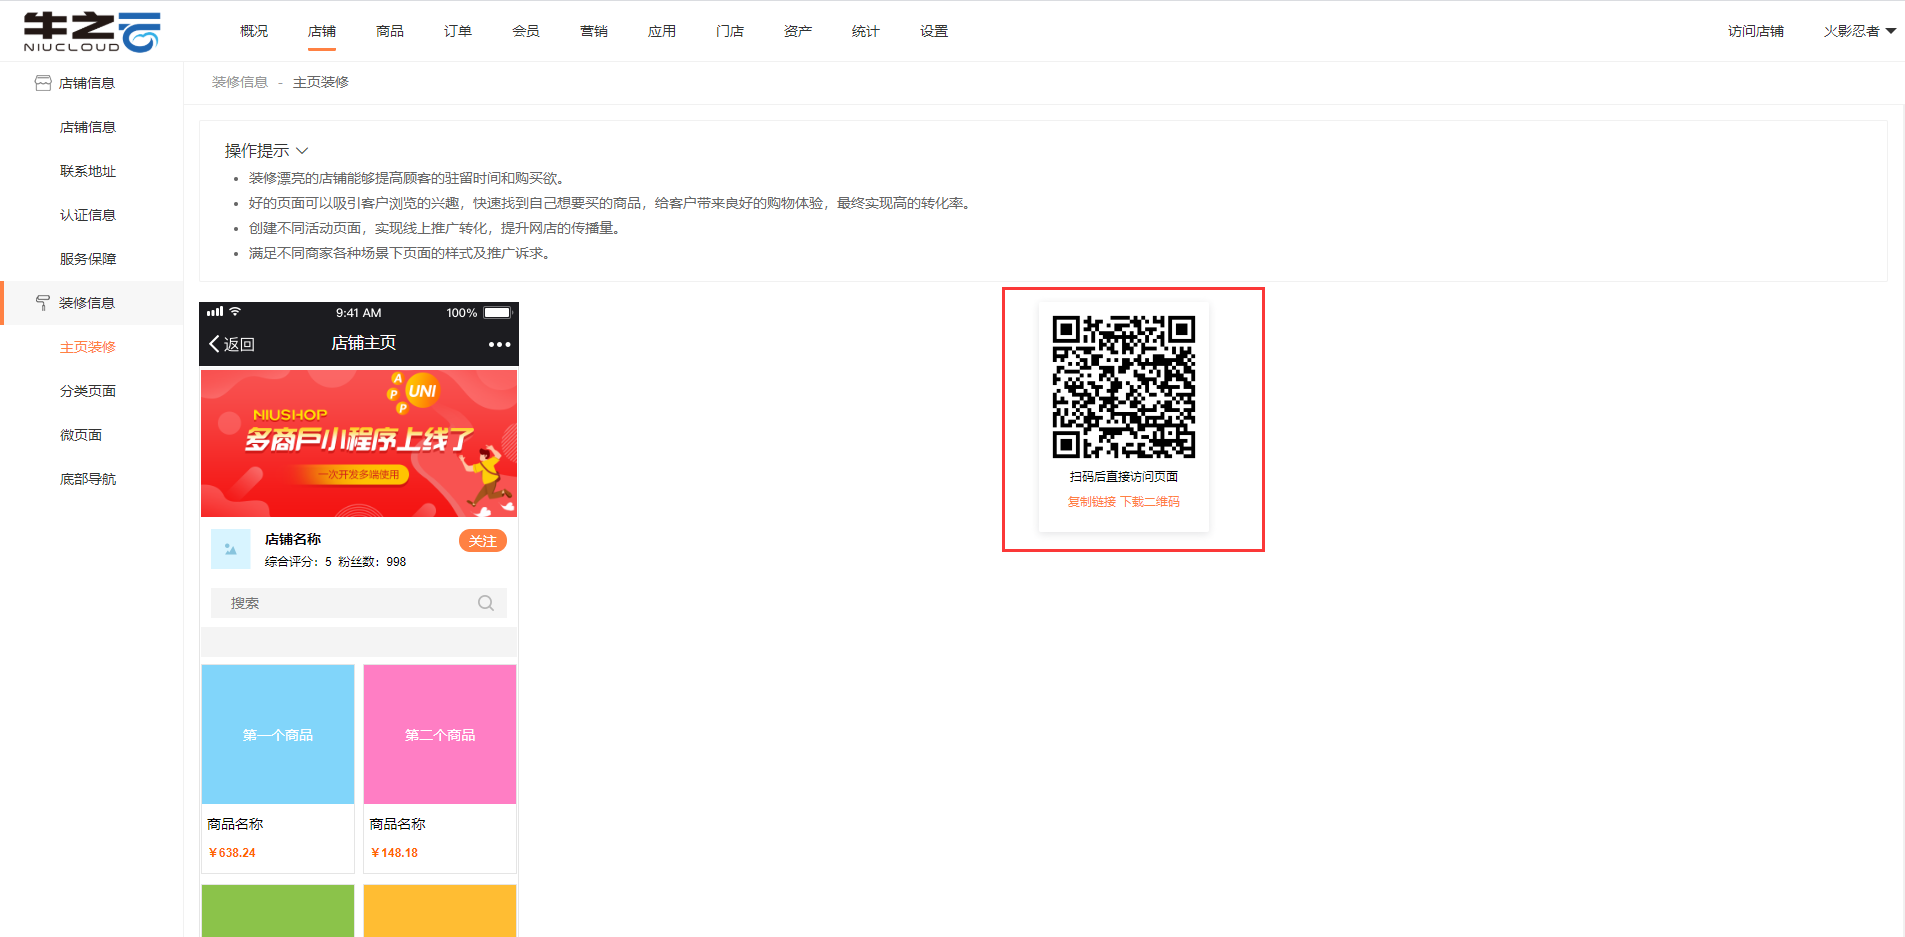The image size is (1905, 937).
Task: Click the price ¥148.18
Action: 394,853
